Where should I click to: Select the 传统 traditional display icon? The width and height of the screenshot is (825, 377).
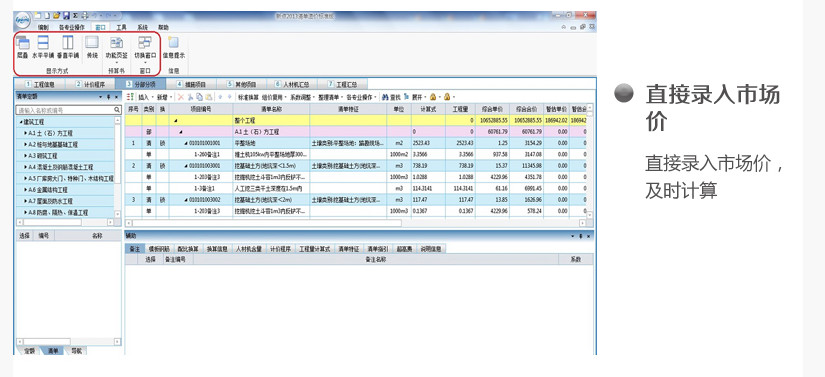pyautogui.click(x=92, y=42)
